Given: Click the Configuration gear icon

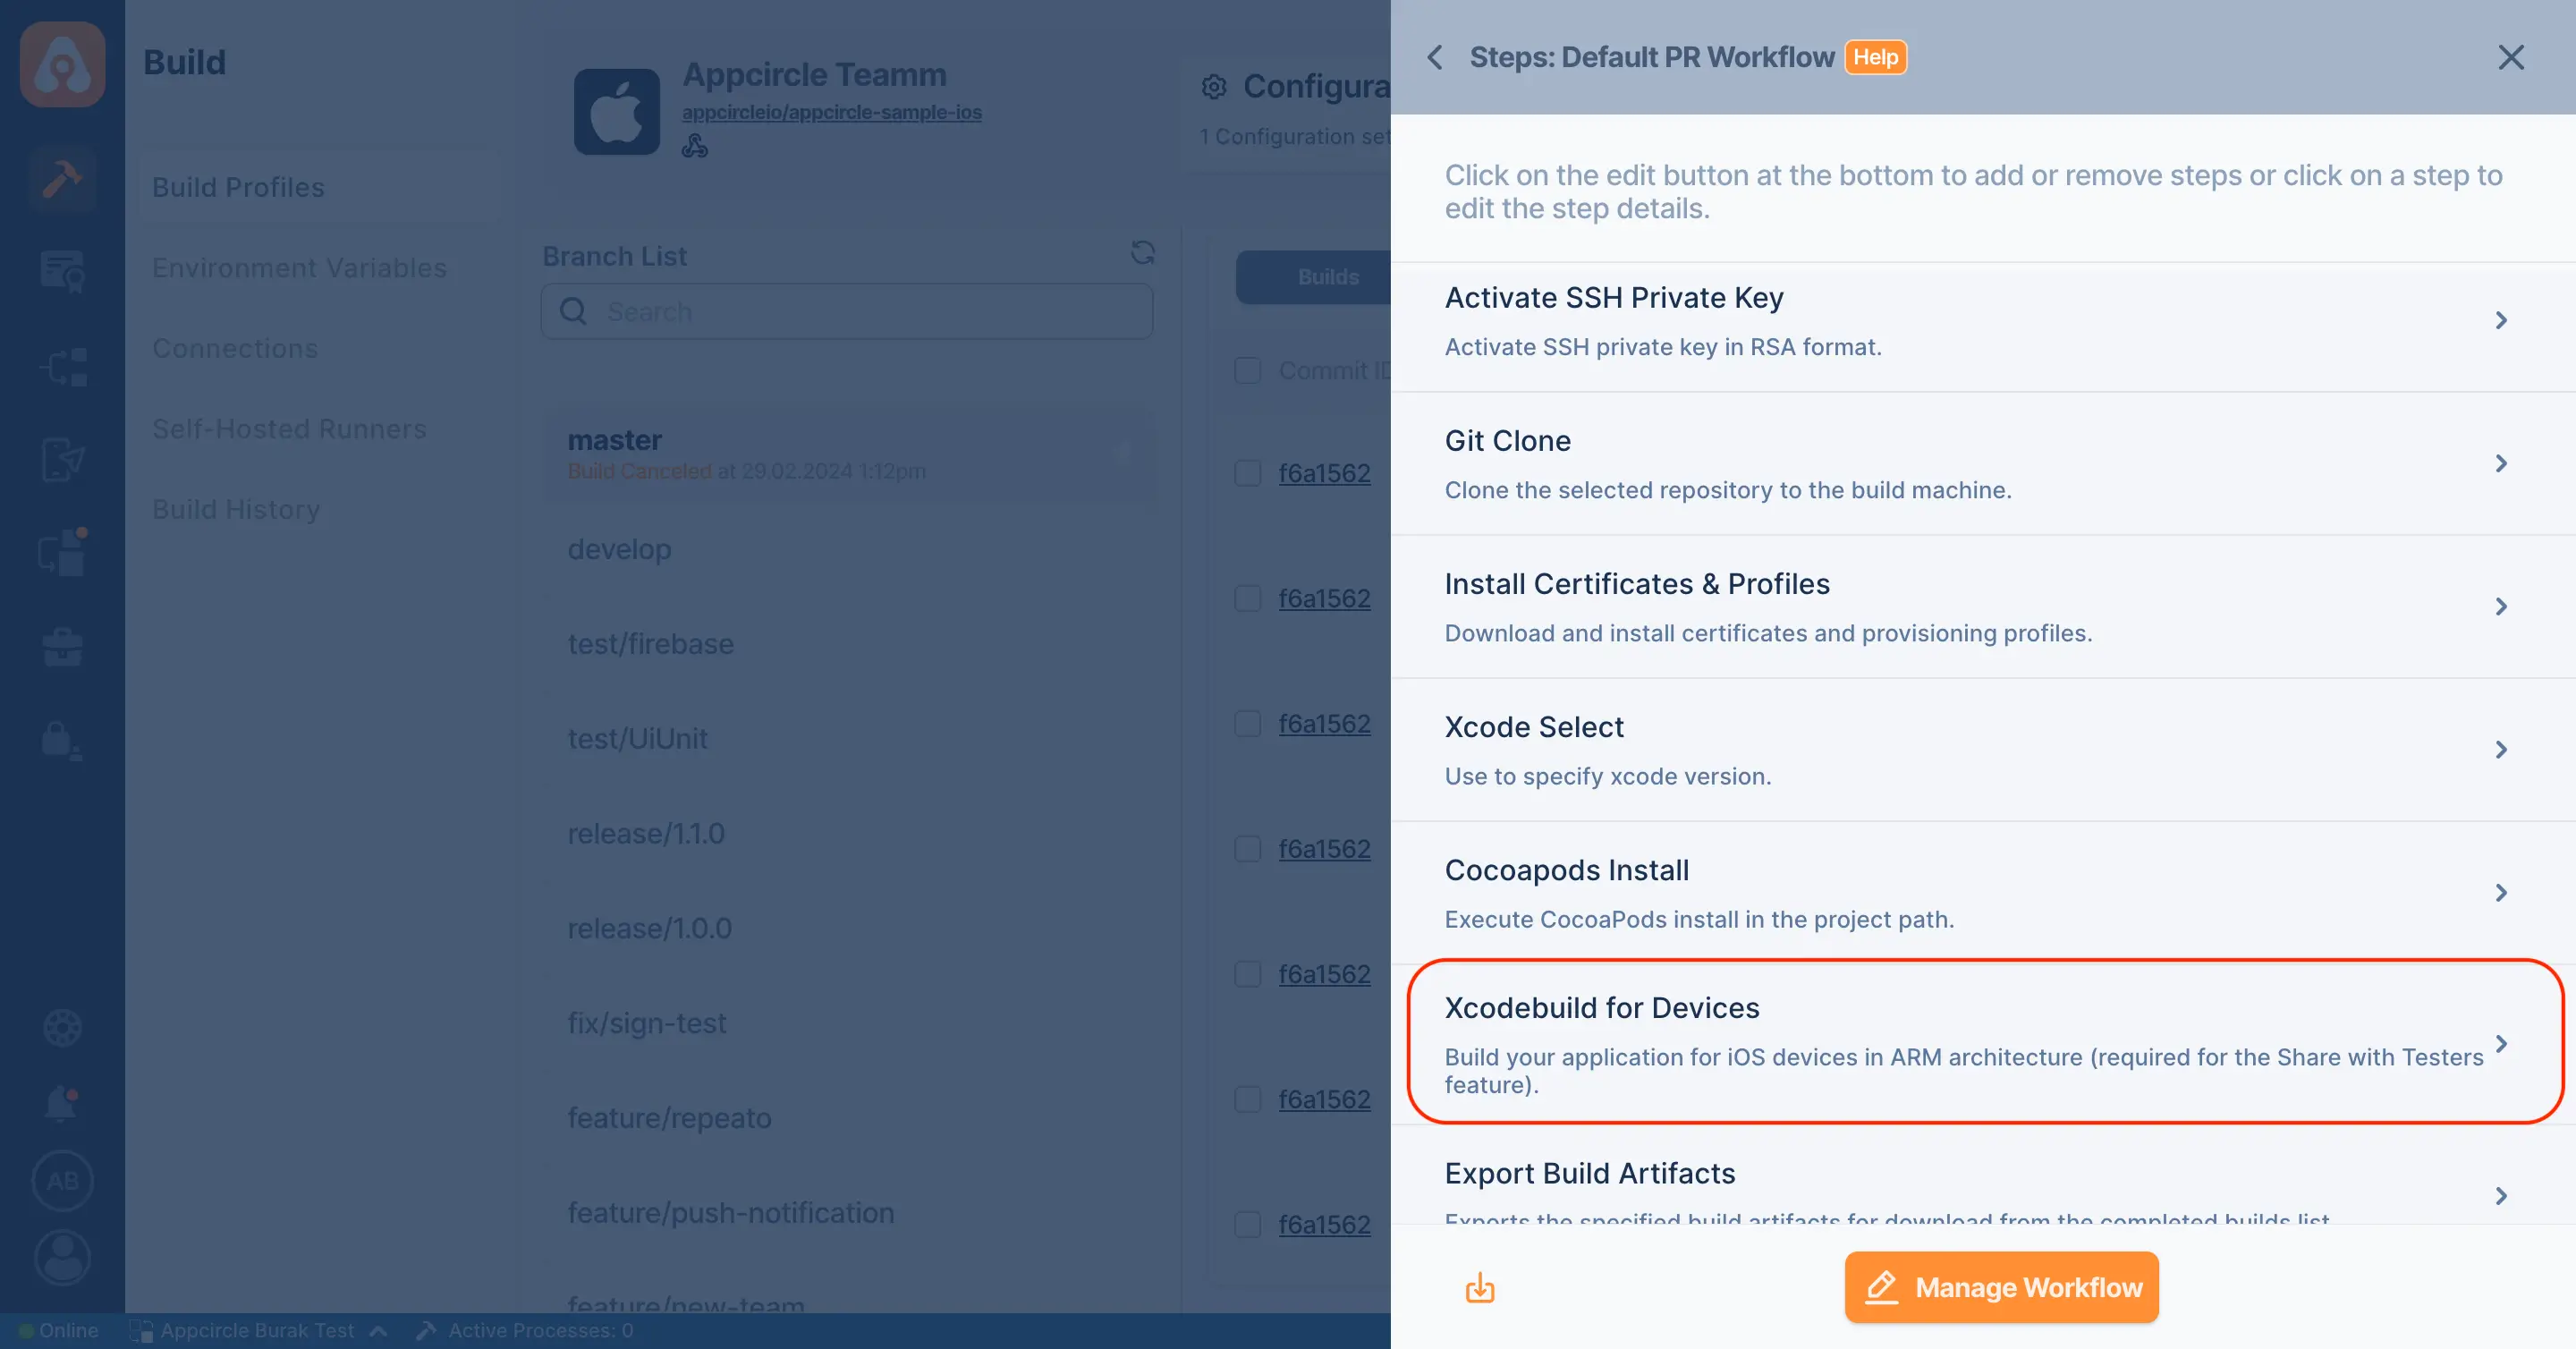Looking at the screenshot, I should pos(1214,87).
